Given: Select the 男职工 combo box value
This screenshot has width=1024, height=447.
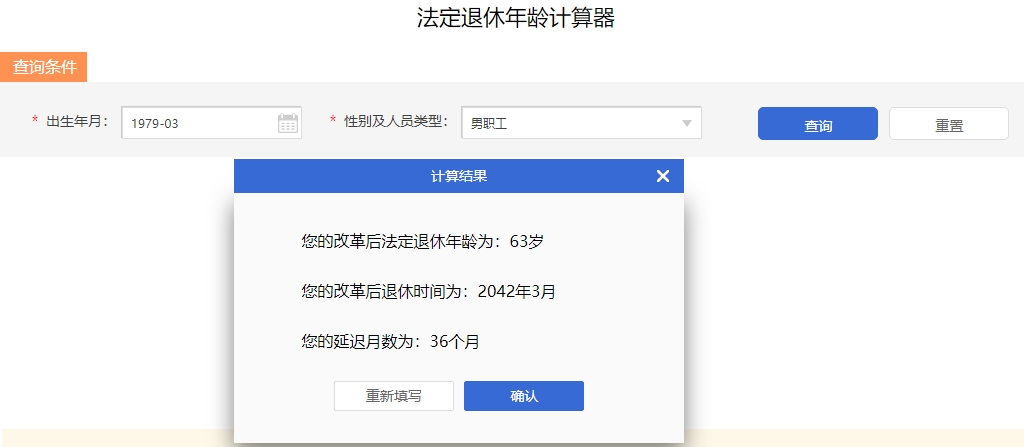Looking at the screenshot, I should (570, 124).
